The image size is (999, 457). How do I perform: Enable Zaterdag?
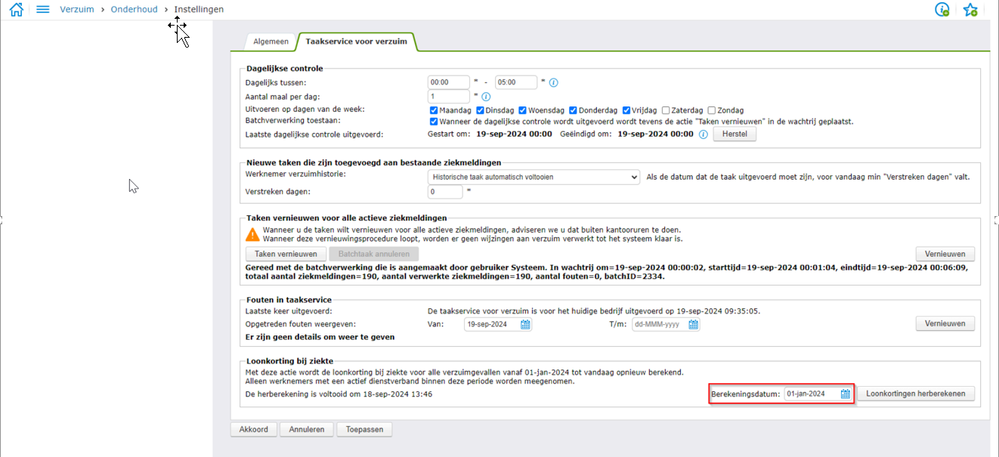666,110
